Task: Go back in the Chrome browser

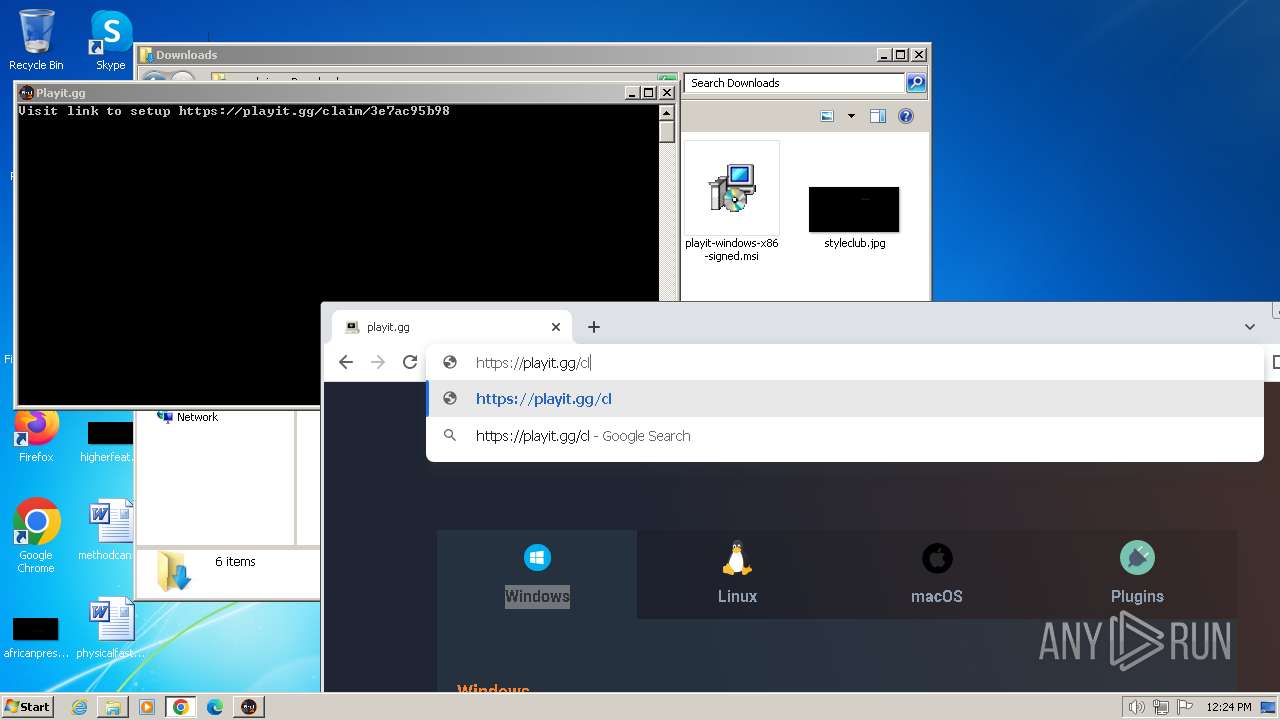Action: pos(346,362)
